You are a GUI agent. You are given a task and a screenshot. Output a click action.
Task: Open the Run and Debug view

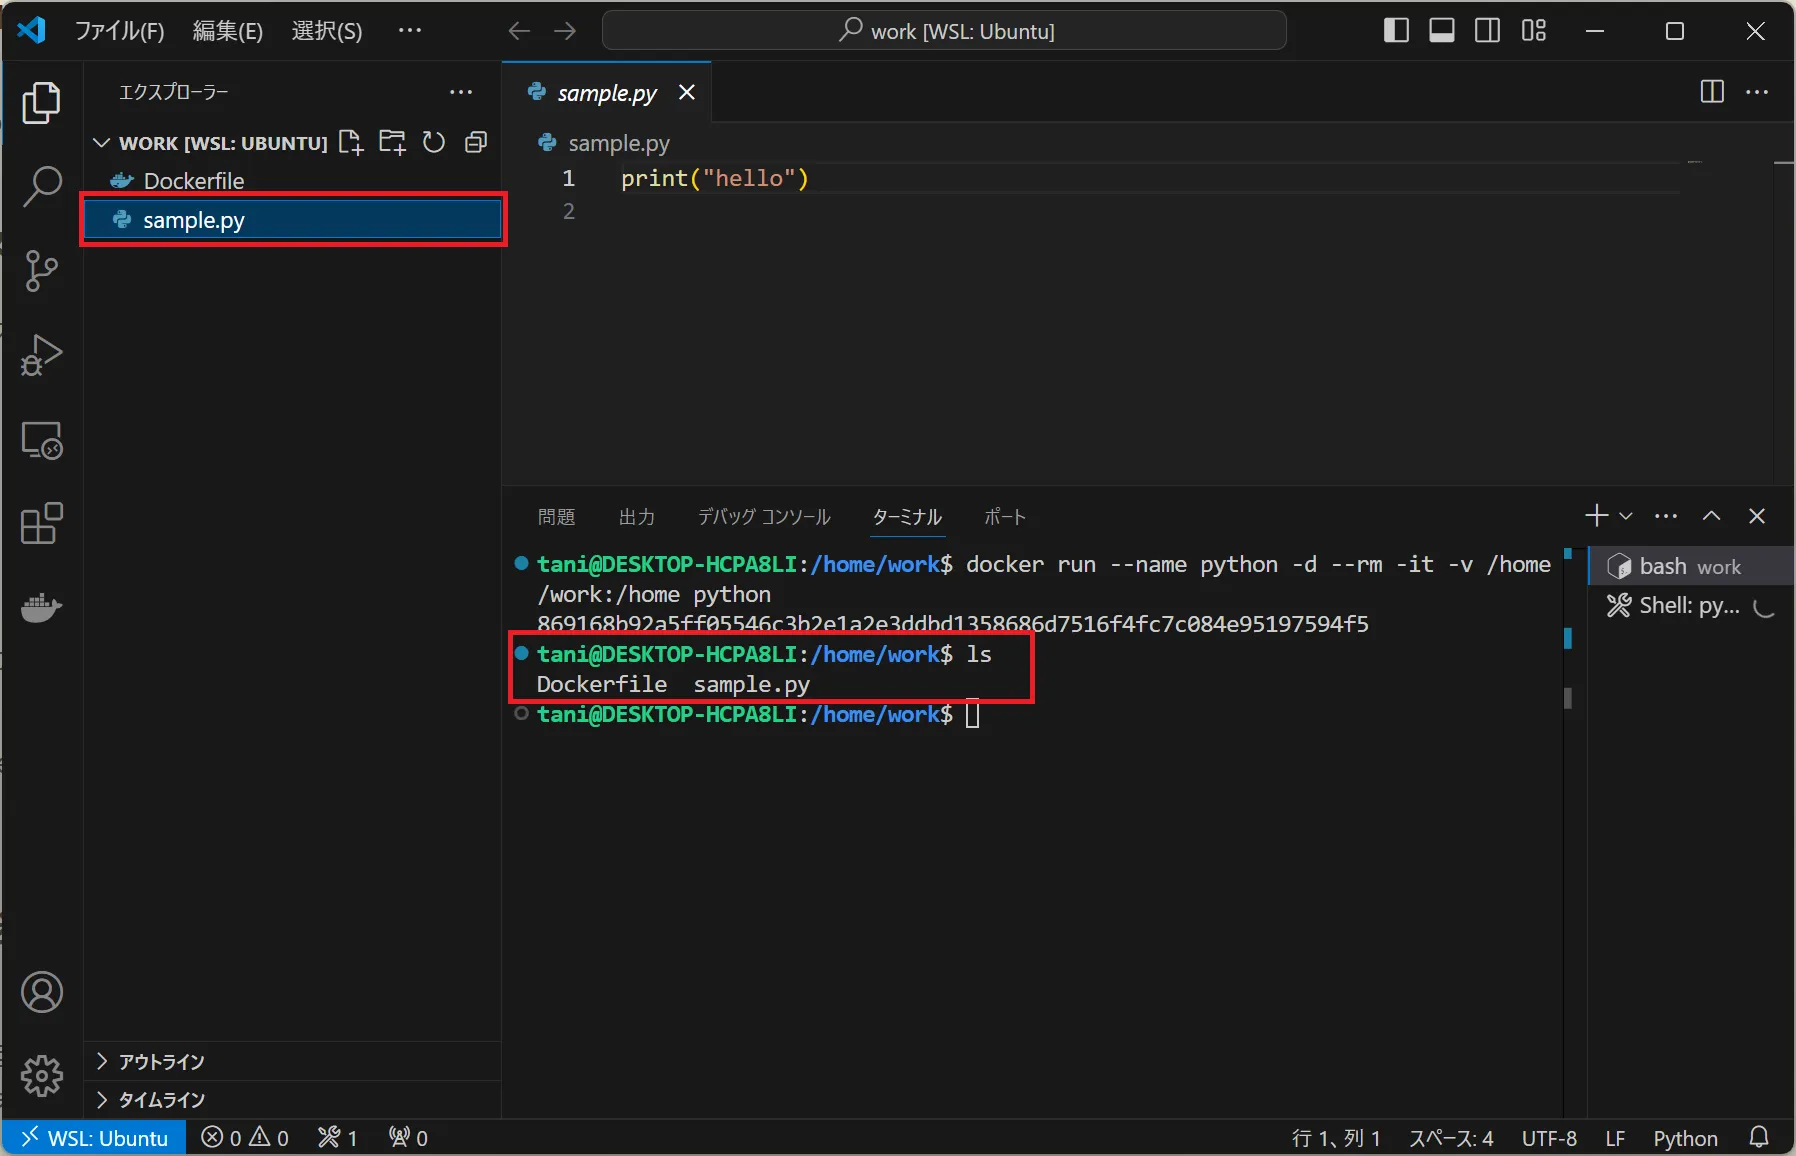42,355
